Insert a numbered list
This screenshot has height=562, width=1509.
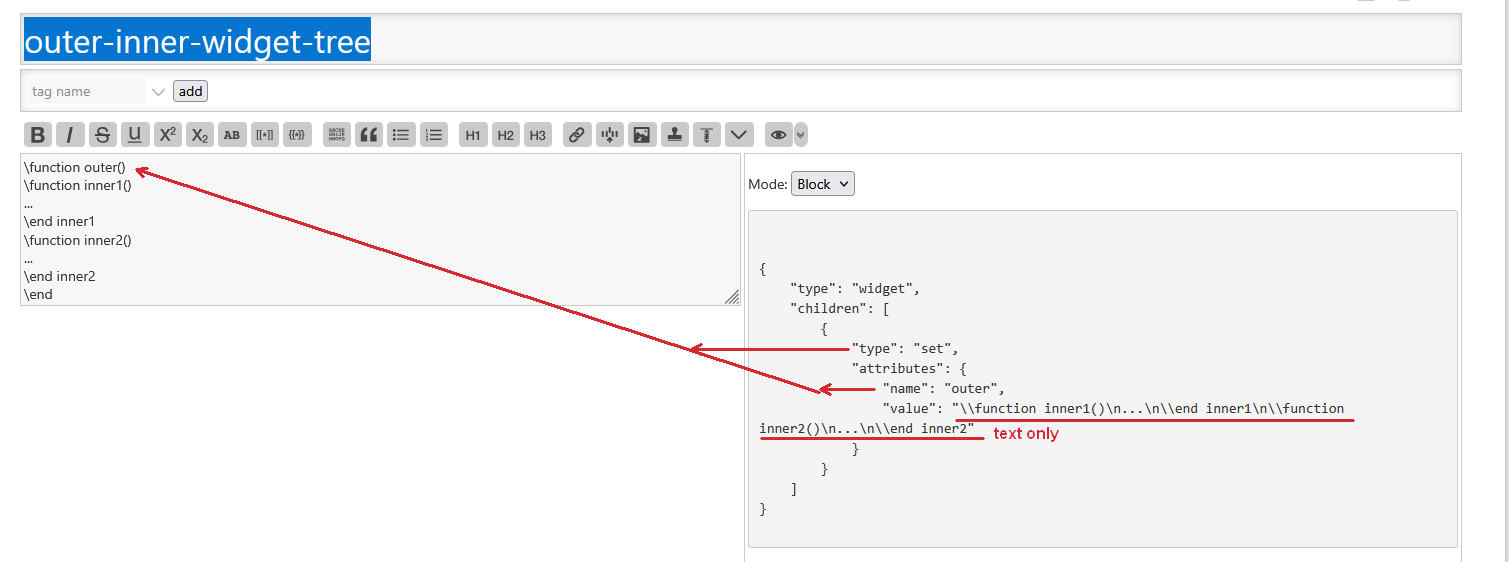(x=433, y=135)
